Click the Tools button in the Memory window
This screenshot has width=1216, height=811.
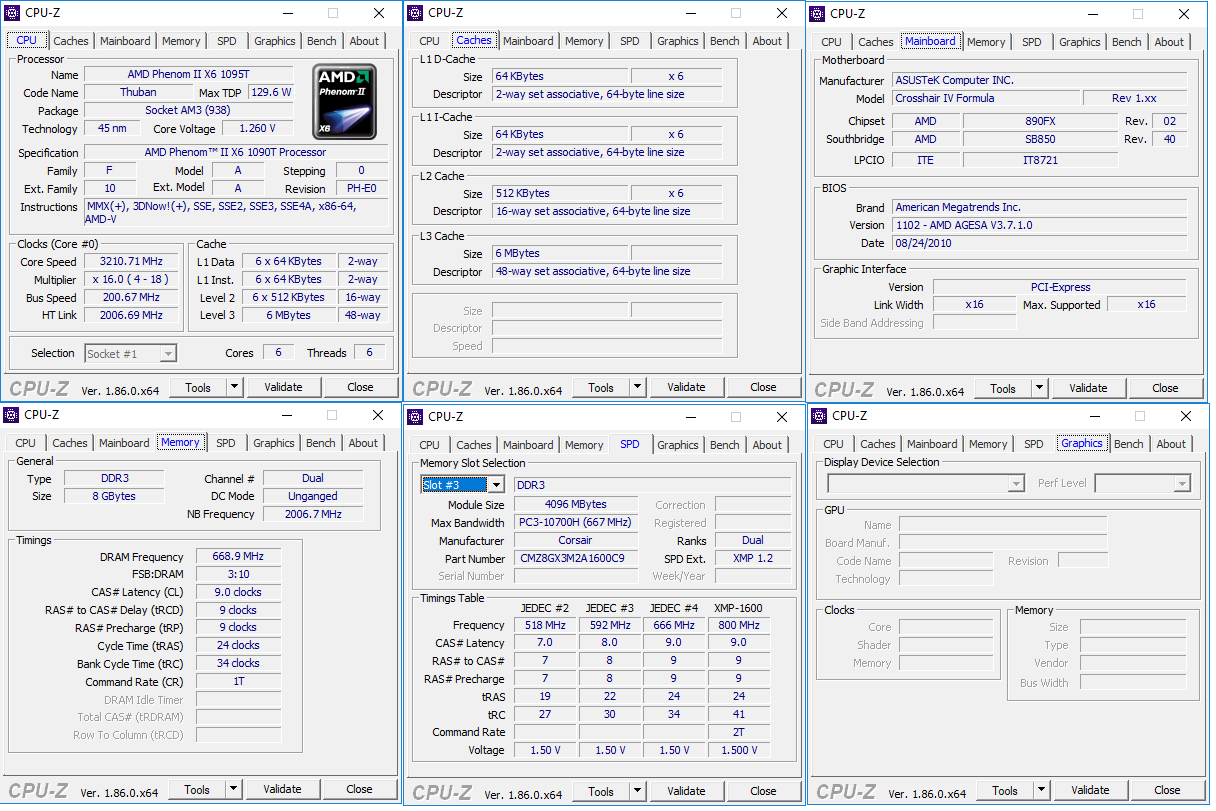pos(197,789)
